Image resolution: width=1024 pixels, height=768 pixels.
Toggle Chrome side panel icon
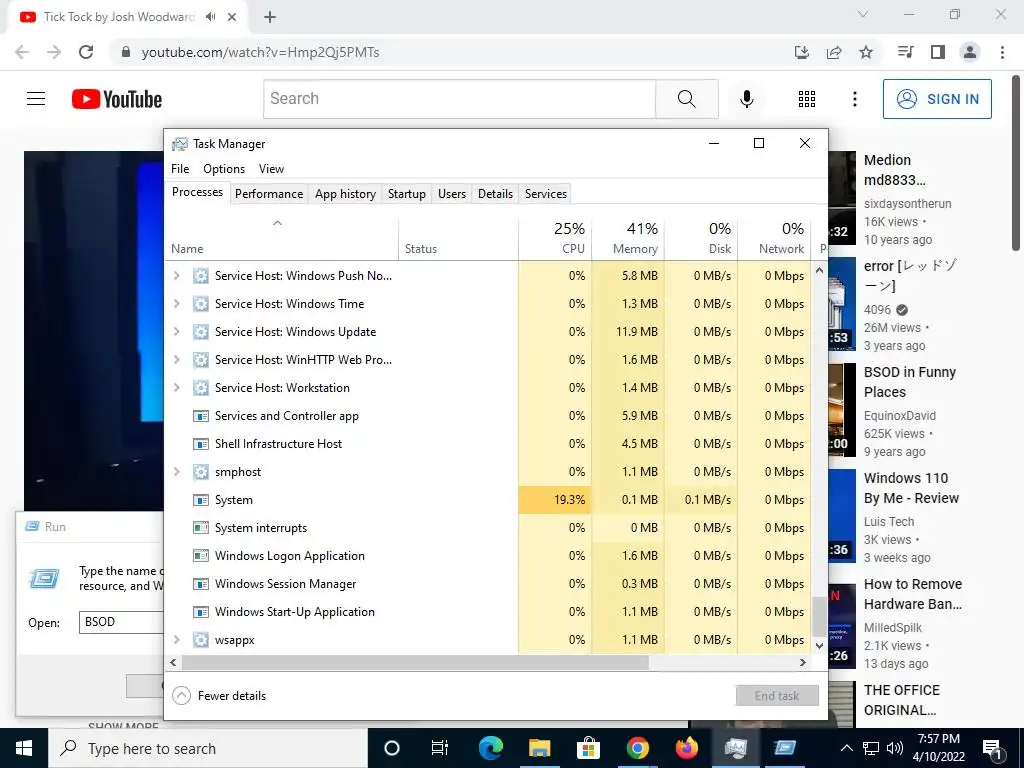click(938, 52)
